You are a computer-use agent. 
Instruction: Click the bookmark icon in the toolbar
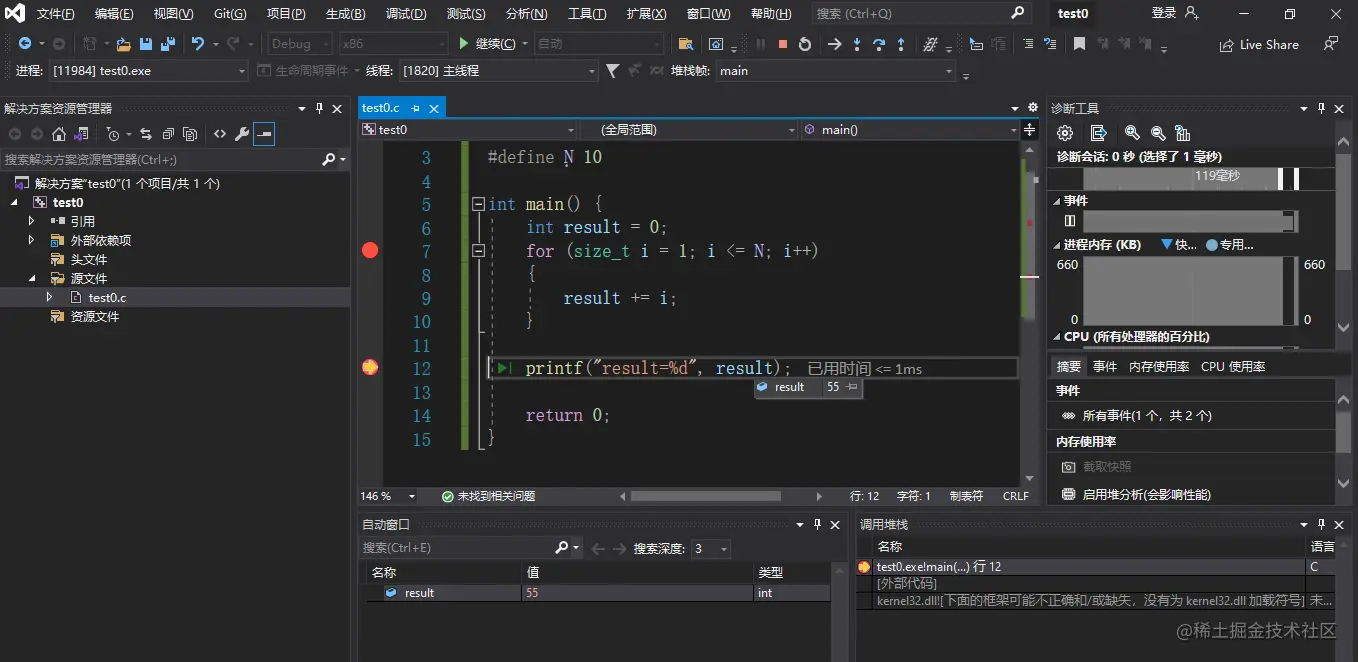pyautogui.click(x=1079, y=44)
